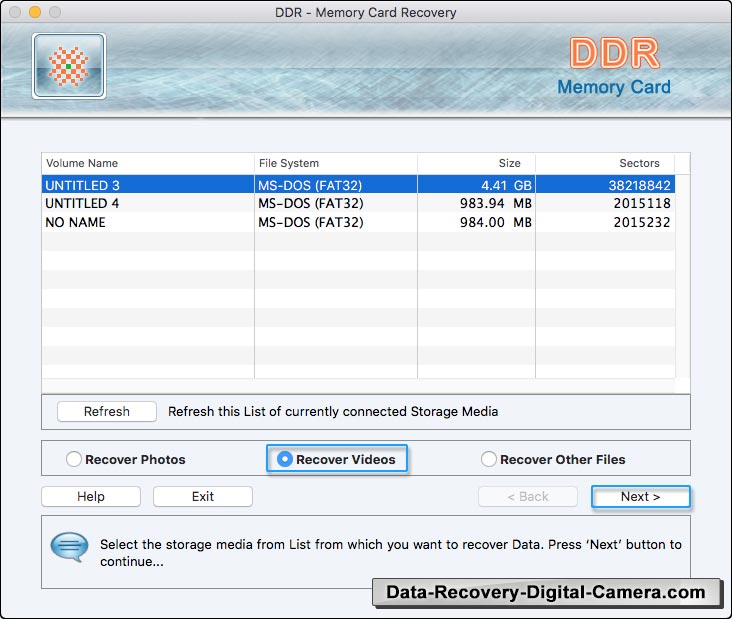Sort by File System column header
The height and width of the screenshot is (619, 732).
336,163
